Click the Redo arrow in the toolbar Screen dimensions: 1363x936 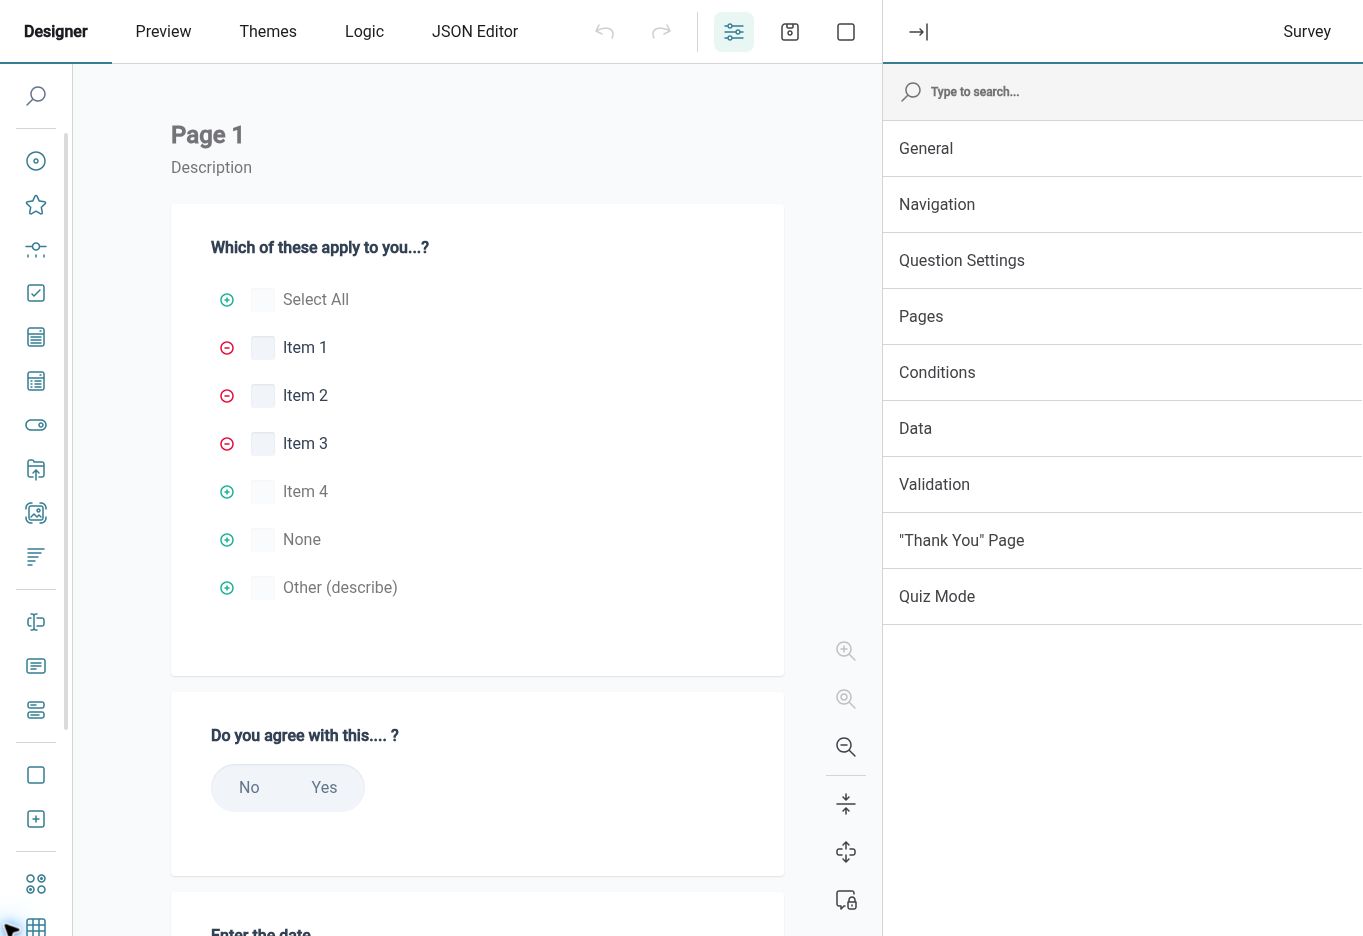point(661,32)
